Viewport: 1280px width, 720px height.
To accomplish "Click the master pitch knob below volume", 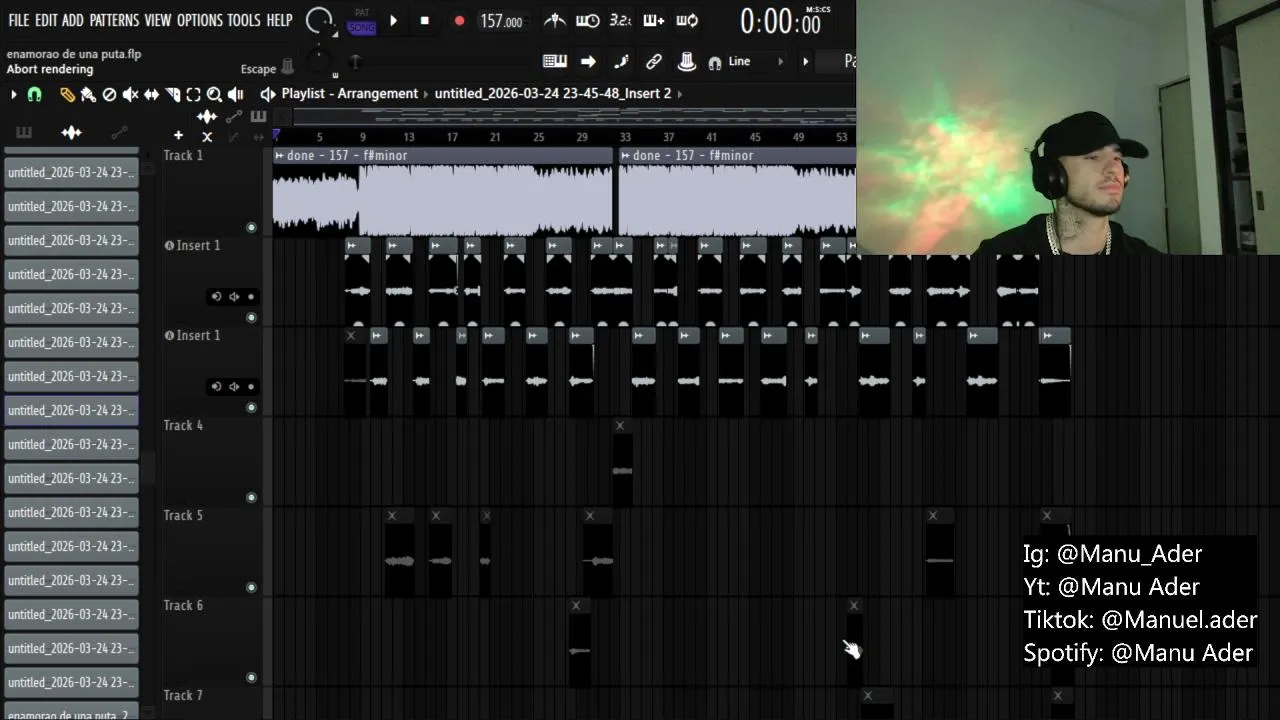I will click(319, 63).
